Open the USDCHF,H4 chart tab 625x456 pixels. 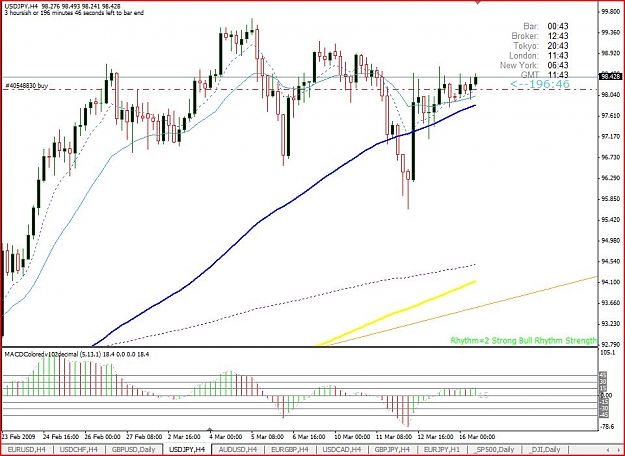click(x=79, y=450)
